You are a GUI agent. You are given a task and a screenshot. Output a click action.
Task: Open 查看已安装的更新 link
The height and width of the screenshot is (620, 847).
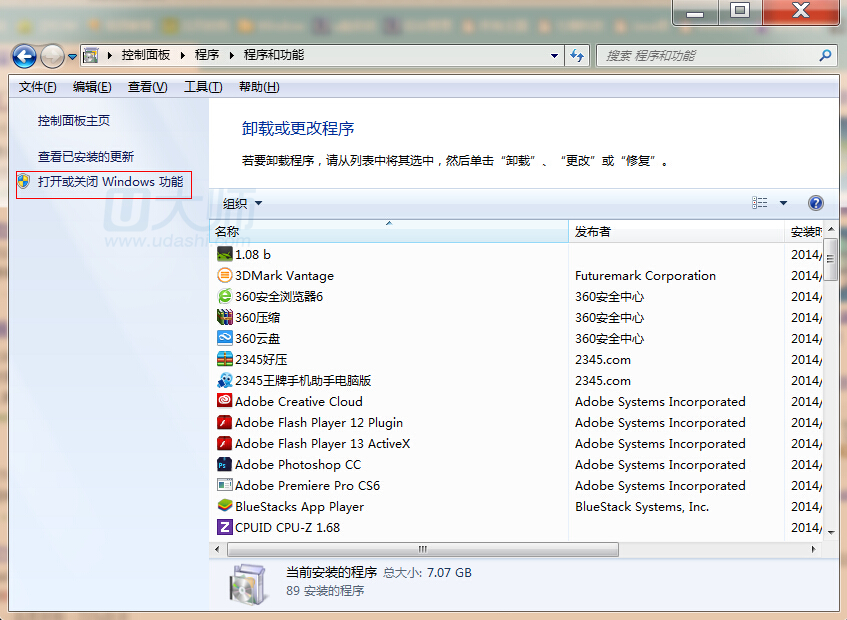(85, 157)
